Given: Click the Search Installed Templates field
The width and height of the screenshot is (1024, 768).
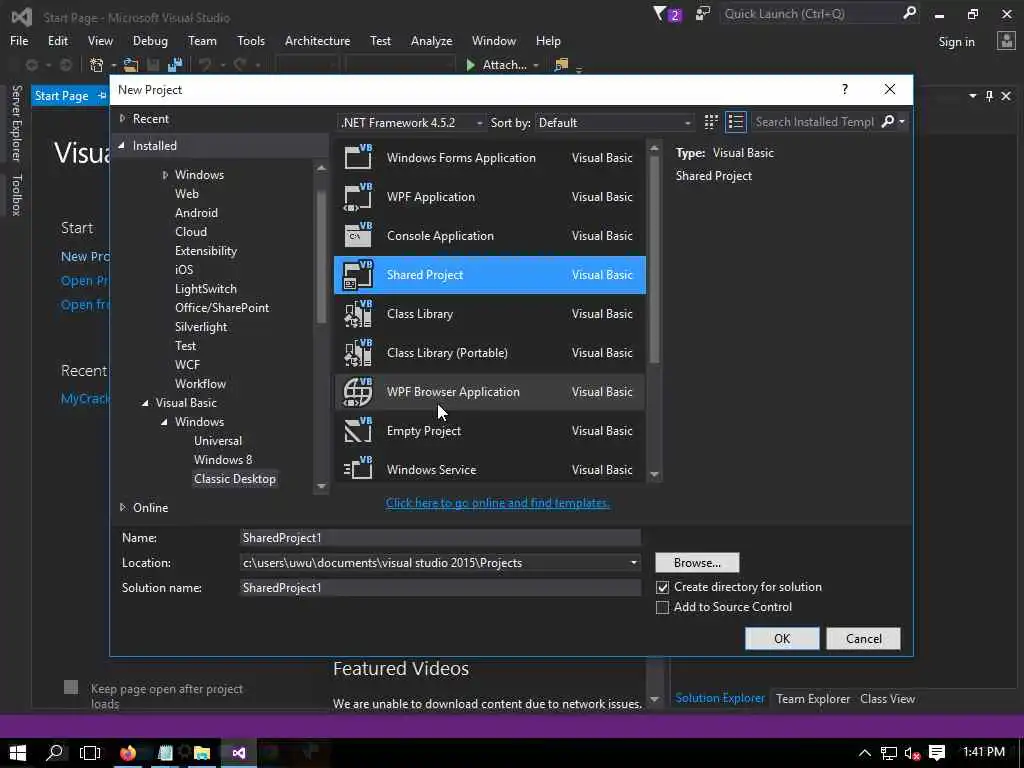Looking at the screenshot, I should point(814,121).
